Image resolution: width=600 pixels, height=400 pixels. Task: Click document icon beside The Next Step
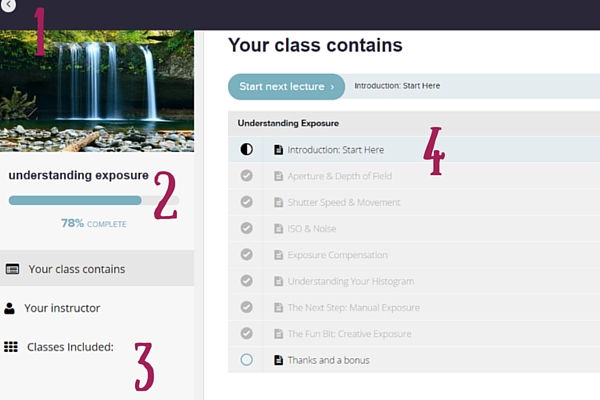point(279,307)
